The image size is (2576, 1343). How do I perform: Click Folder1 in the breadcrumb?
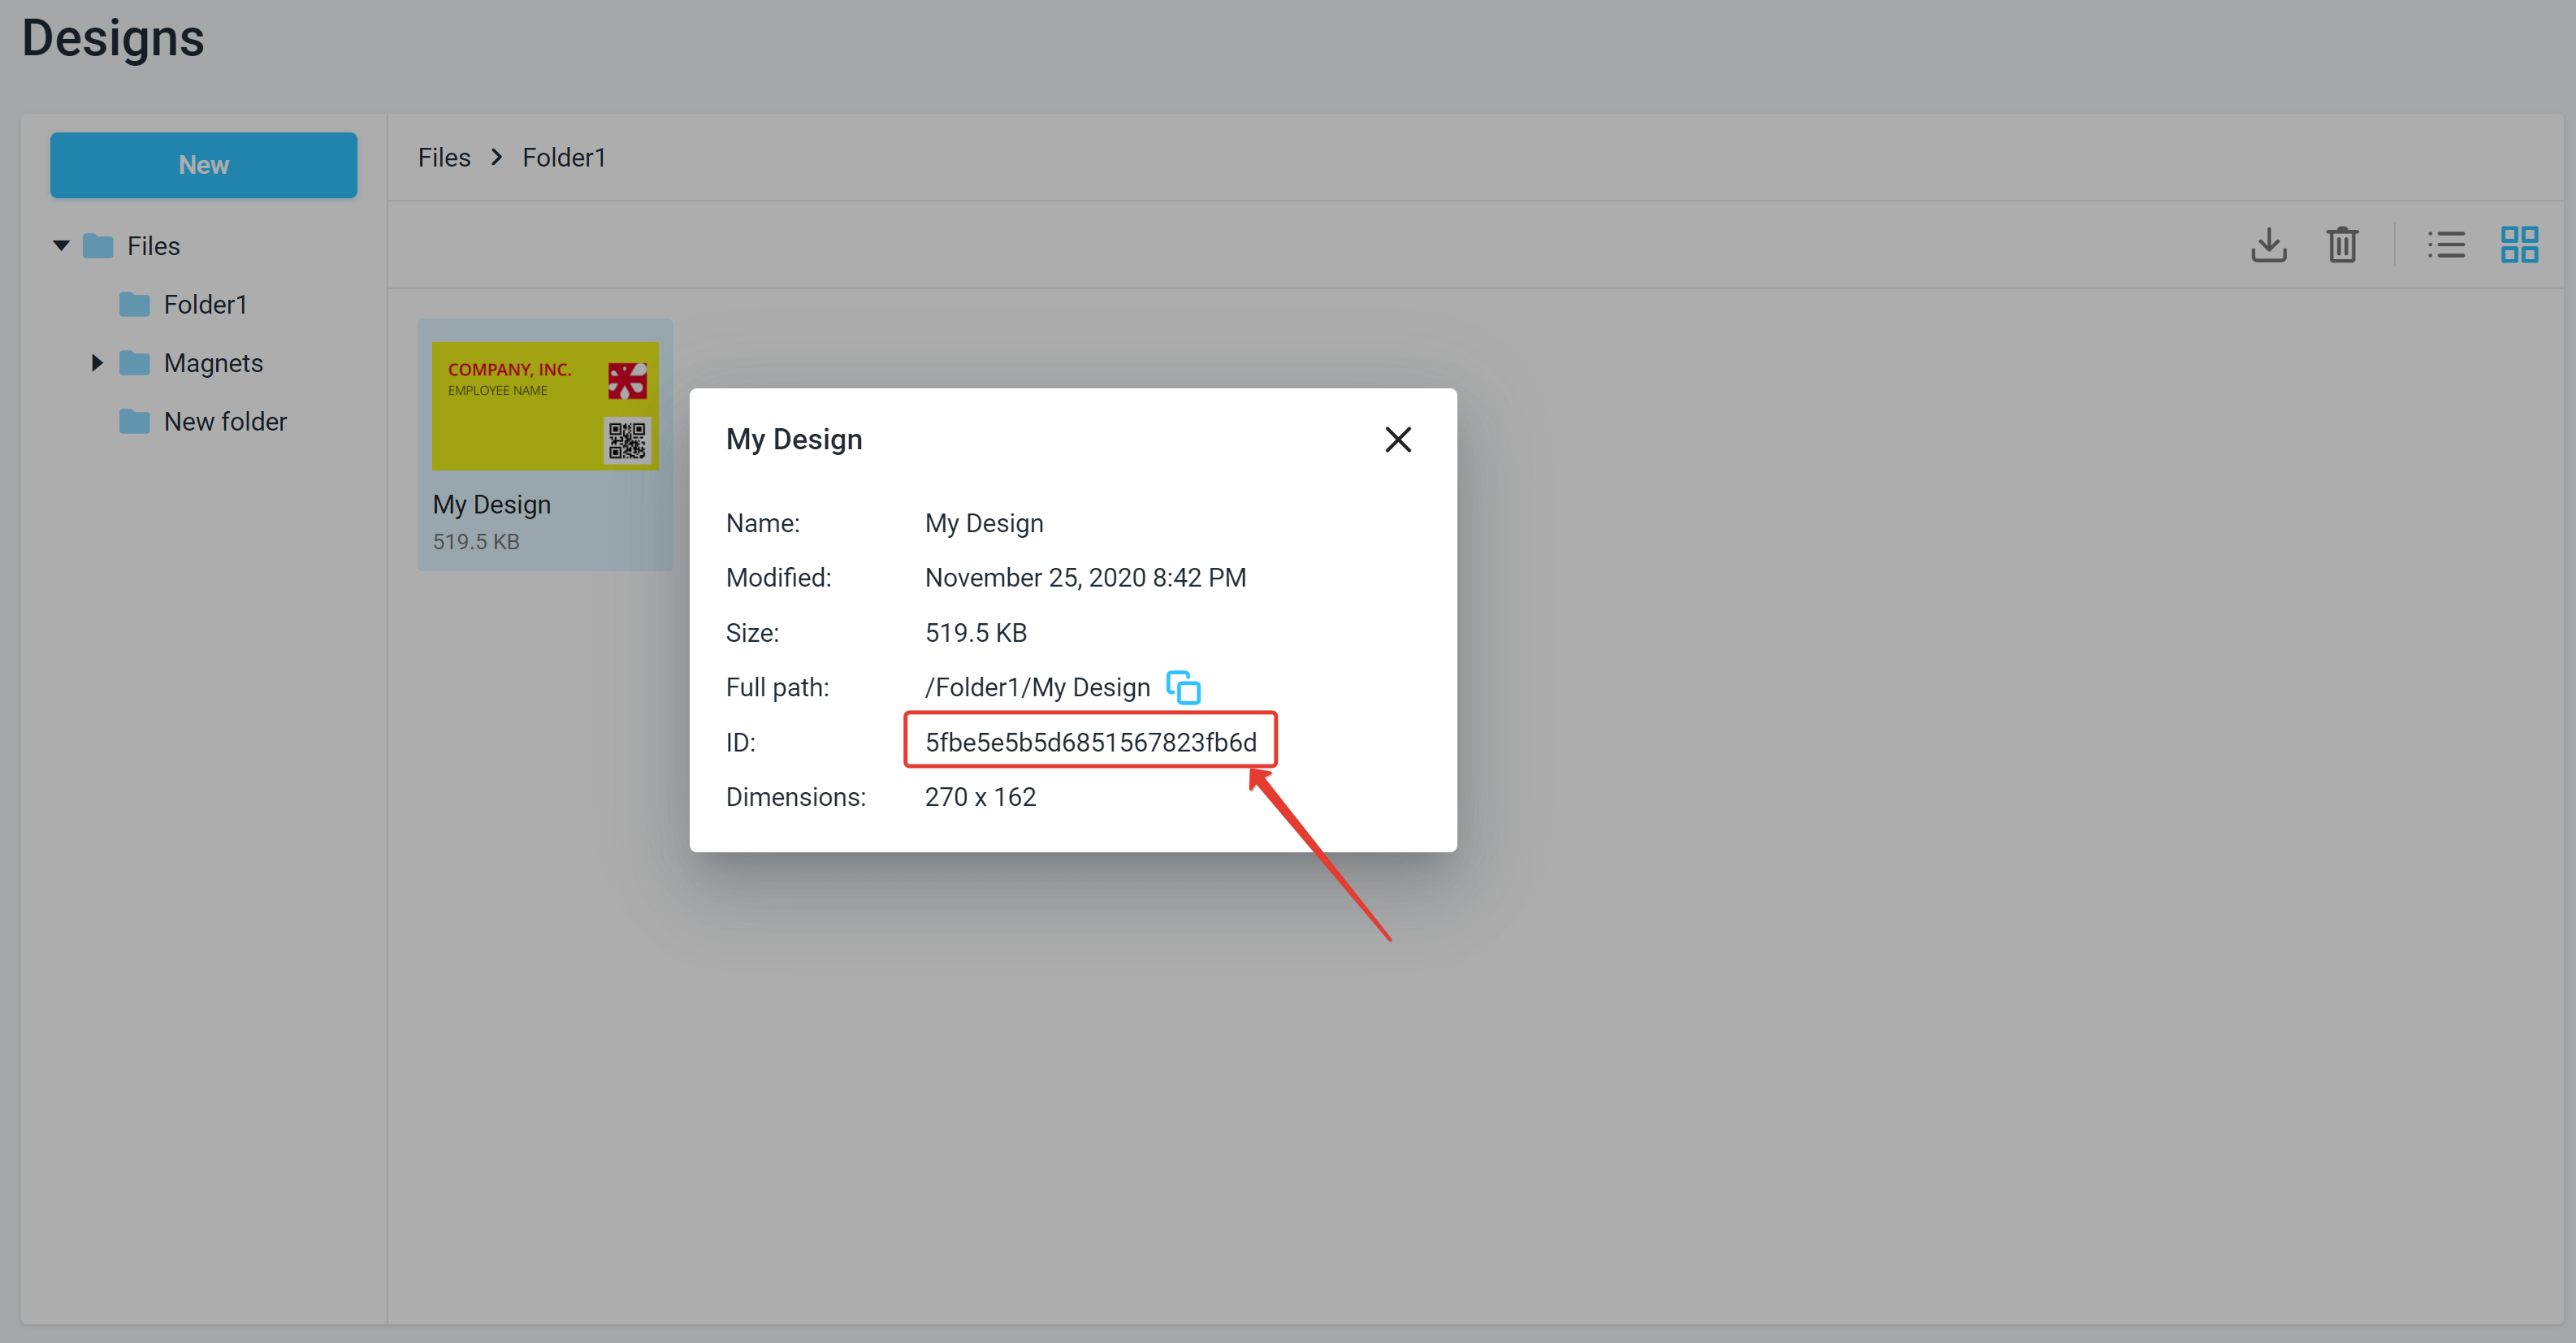[564, 158]
